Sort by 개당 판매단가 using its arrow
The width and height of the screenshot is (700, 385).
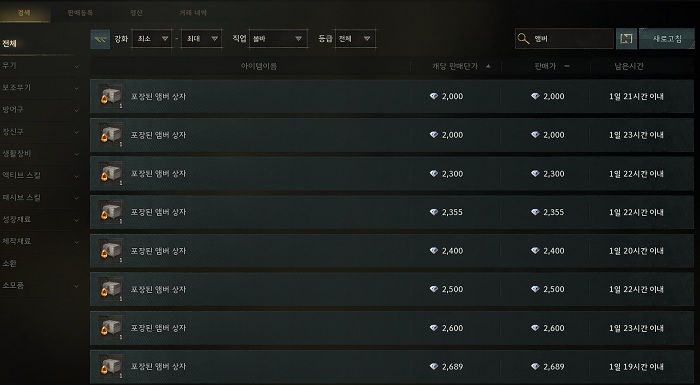488,66
